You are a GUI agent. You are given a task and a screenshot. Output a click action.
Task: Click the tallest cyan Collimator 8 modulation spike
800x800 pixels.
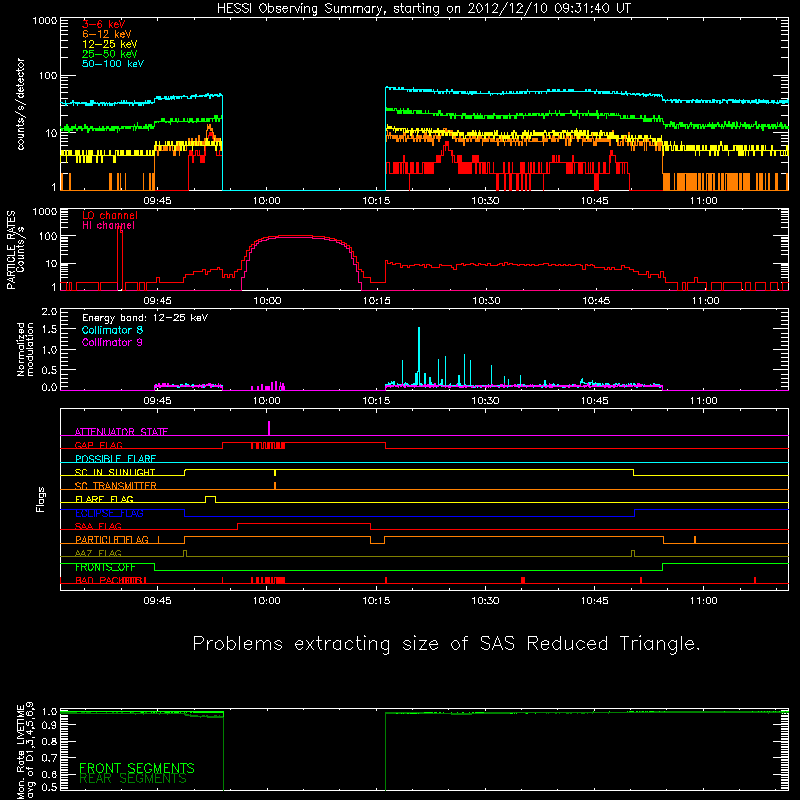[x=419, y=356]
